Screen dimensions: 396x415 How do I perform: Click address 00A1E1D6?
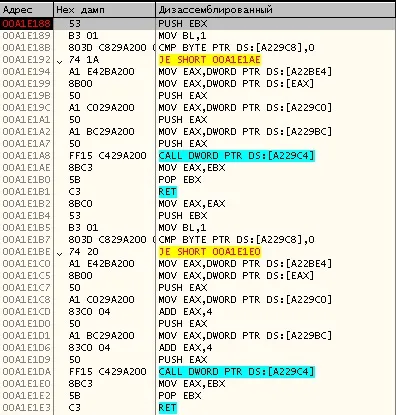(26, 348)
